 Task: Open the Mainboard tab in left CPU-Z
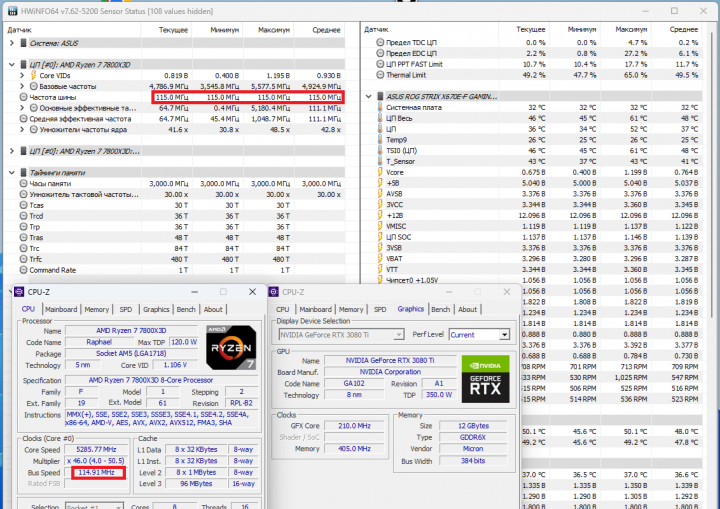[61, 310]
